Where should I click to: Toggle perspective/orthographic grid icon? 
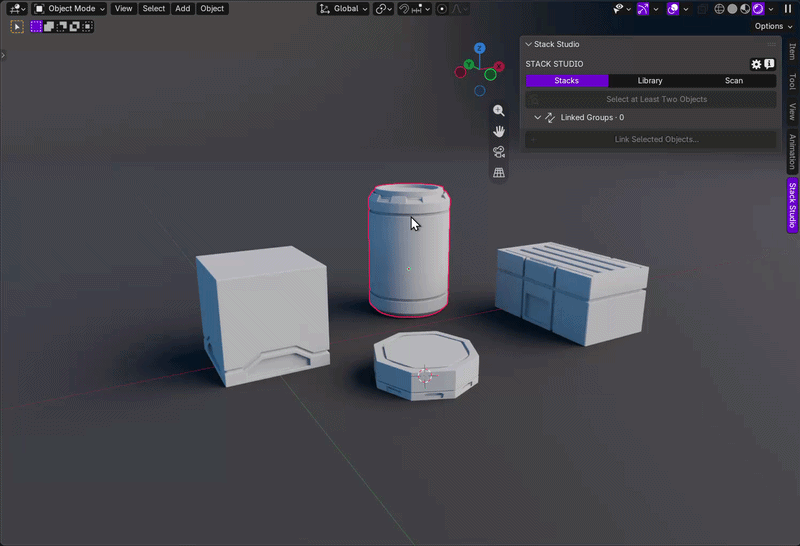tap(499, 172)
